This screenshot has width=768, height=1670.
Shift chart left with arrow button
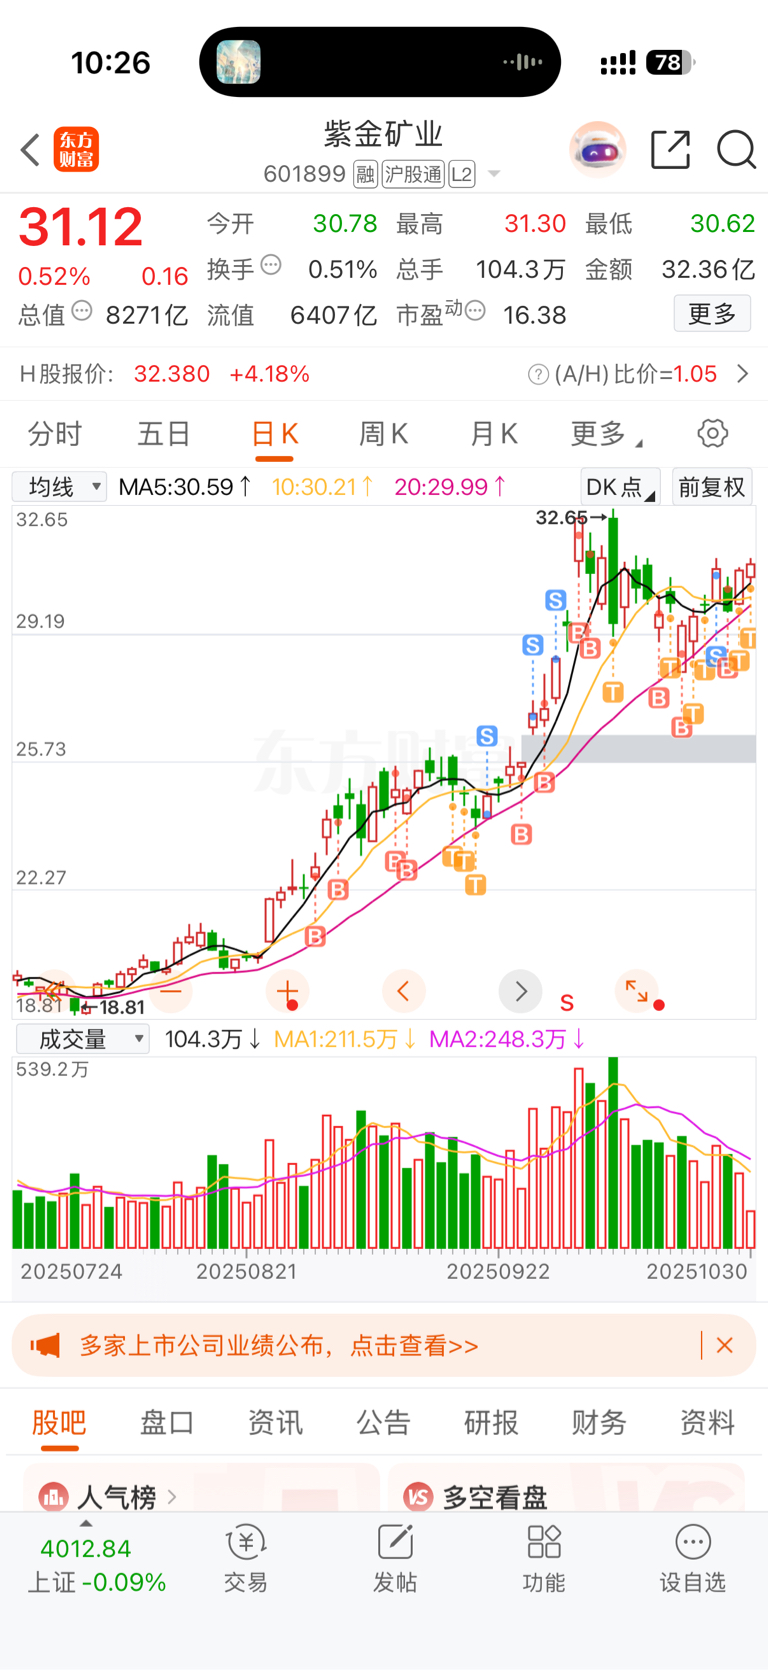click(x=404, y=991)
